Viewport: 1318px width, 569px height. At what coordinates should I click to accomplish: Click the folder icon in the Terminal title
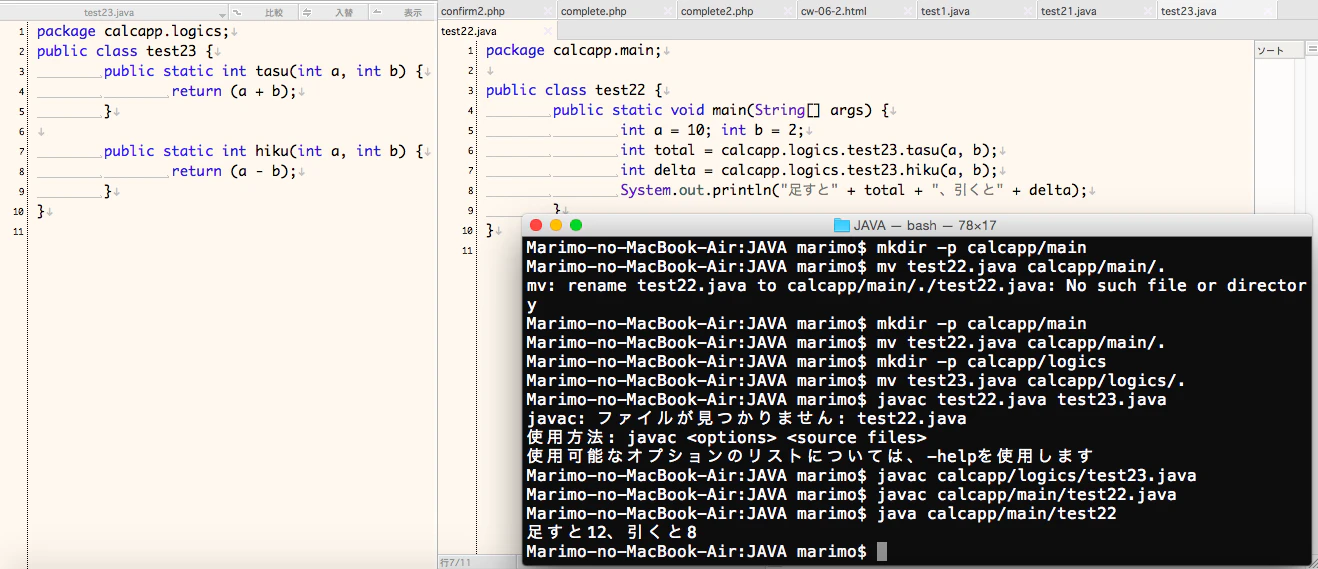pyautogui.click(x=841, y=225)
